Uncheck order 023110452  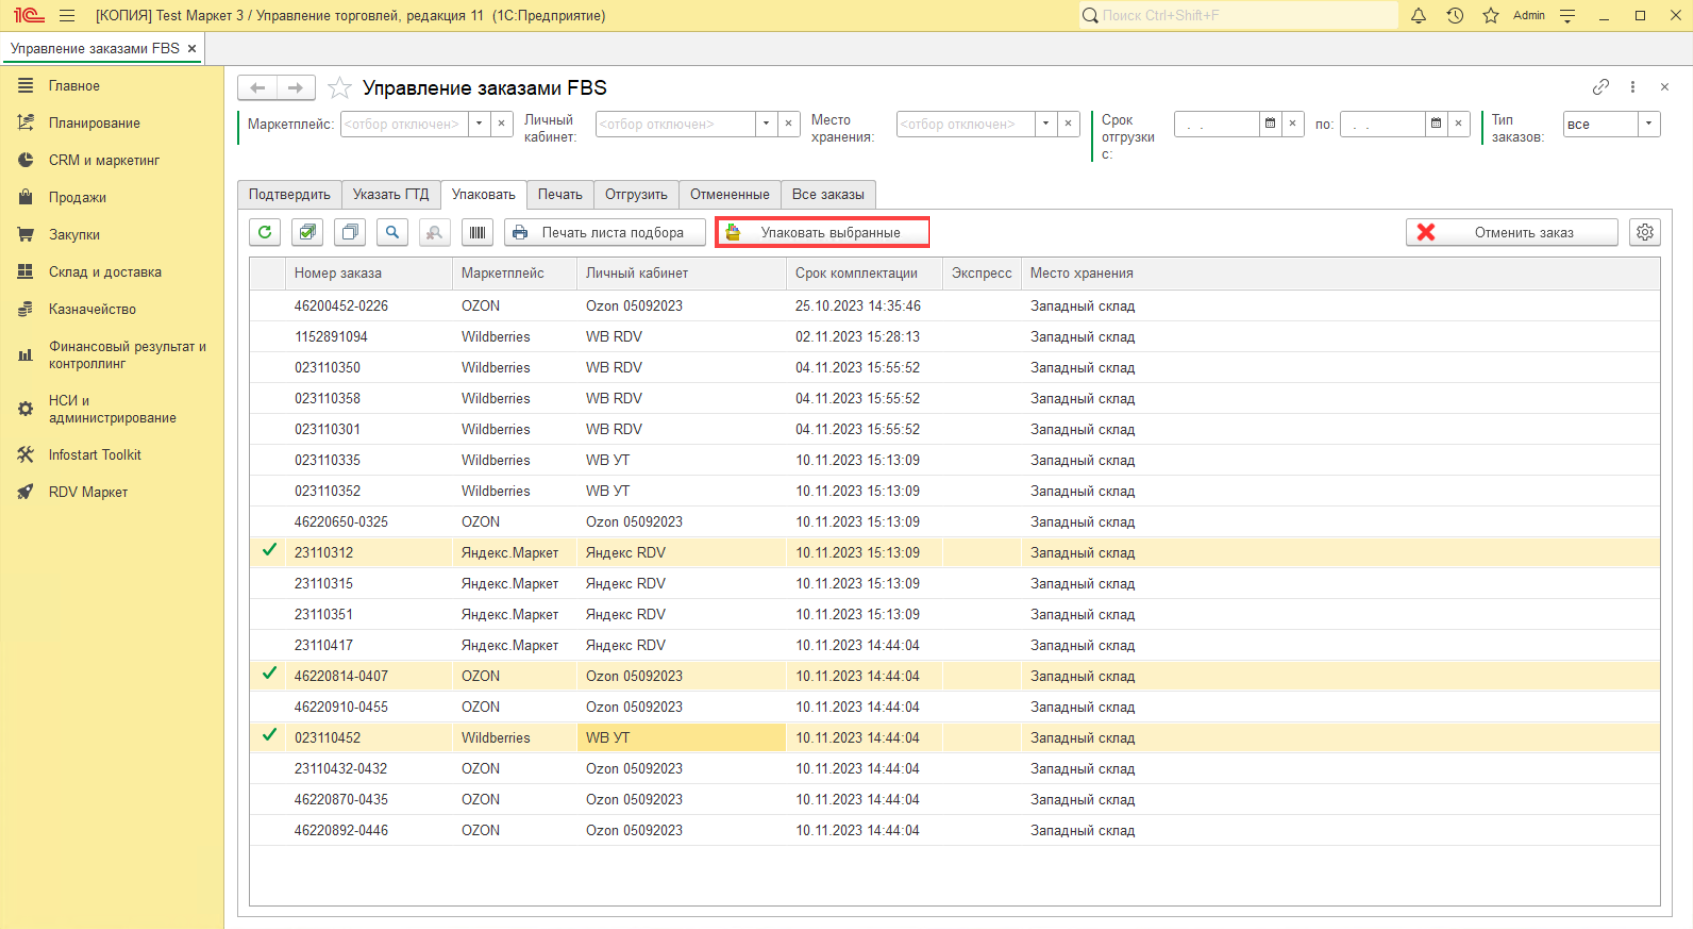269,736
